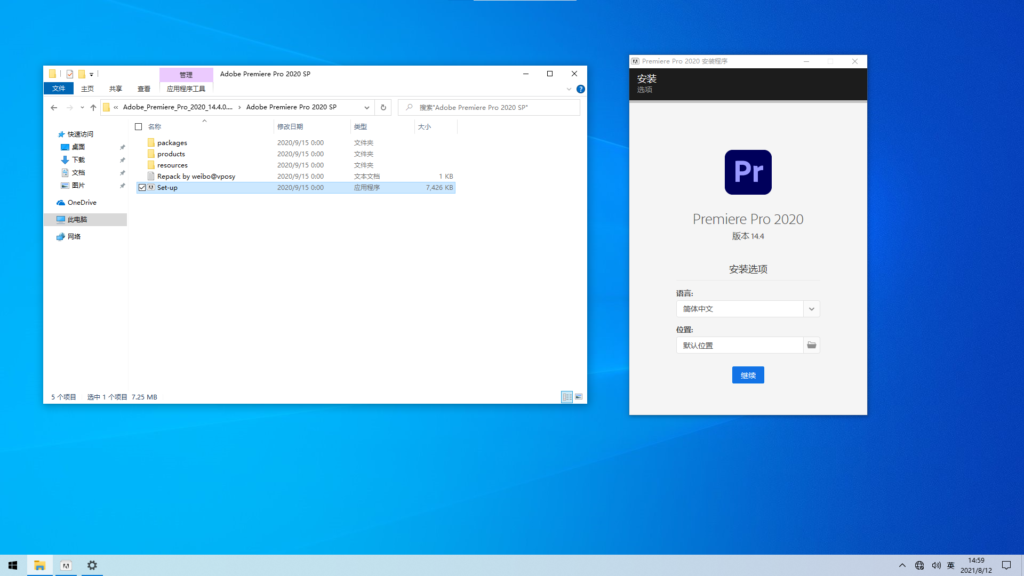
Task: Open the network globe icon in system tray
Action: [x=920, y=566]
